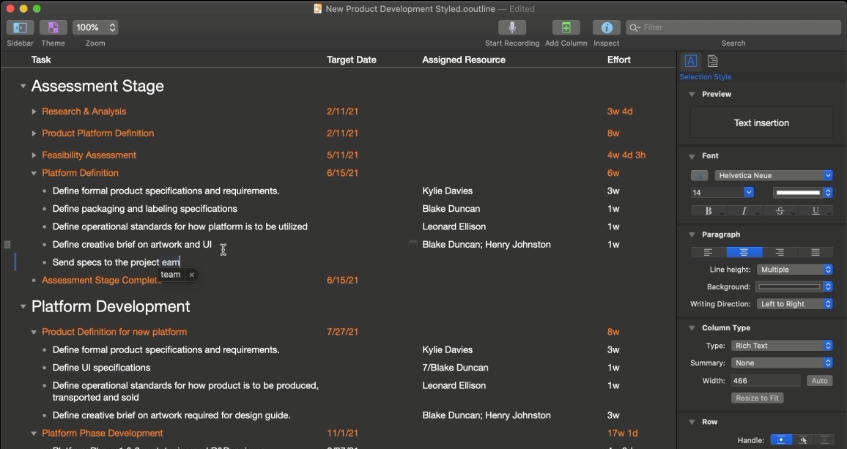Accept the 'team' spelling suggestion
This screenshot has height=449, width=847.
[x=170, y=274]
